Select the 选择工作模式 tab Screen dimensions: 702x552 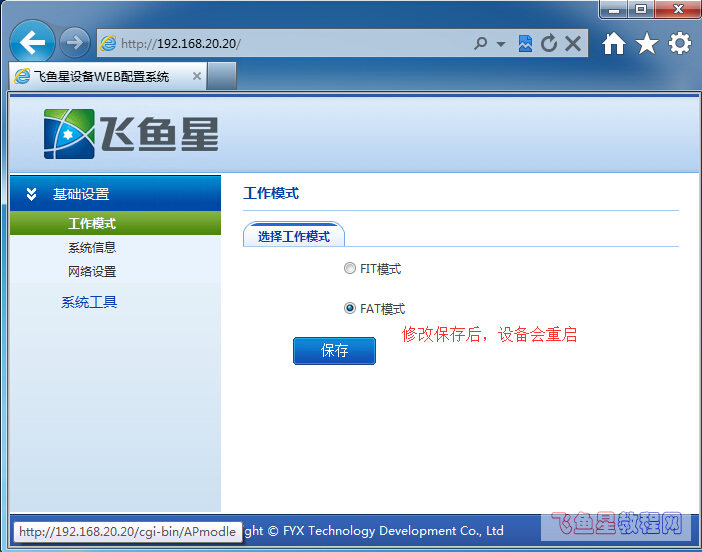(x=294, y=235)
